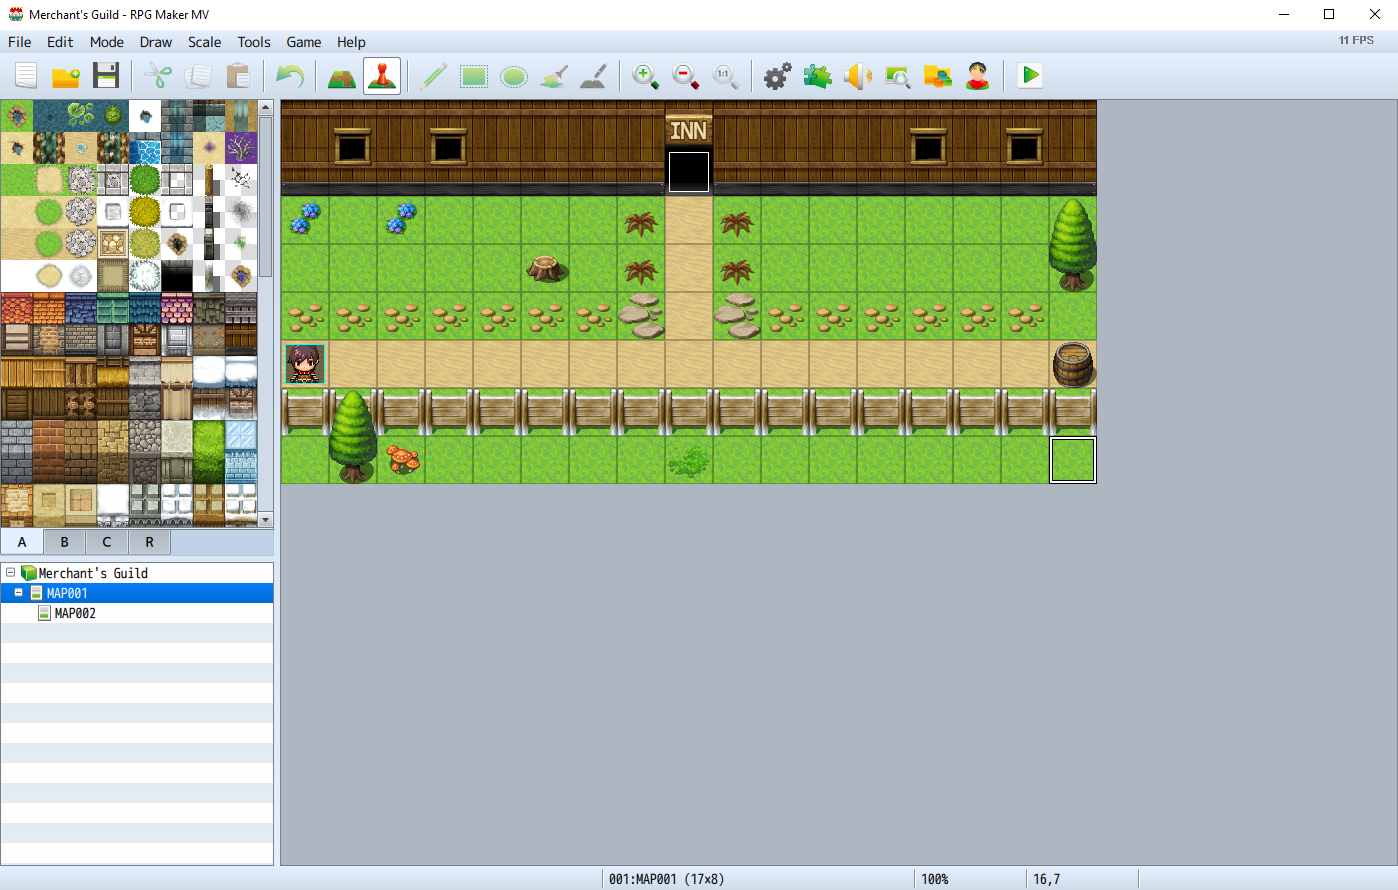1398x890 pixels.
Task: Collapse the MAP001 tree node
Action: click(18, 593)
